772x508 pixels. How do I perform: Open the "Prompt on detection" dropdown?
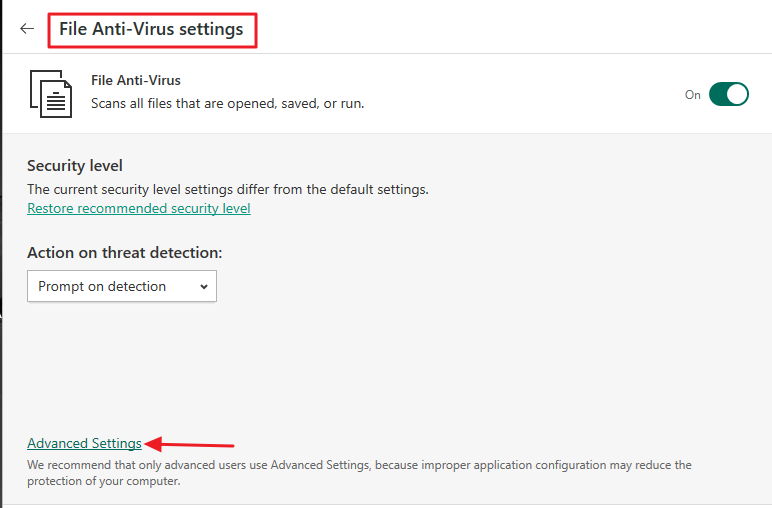click(122, 286)
